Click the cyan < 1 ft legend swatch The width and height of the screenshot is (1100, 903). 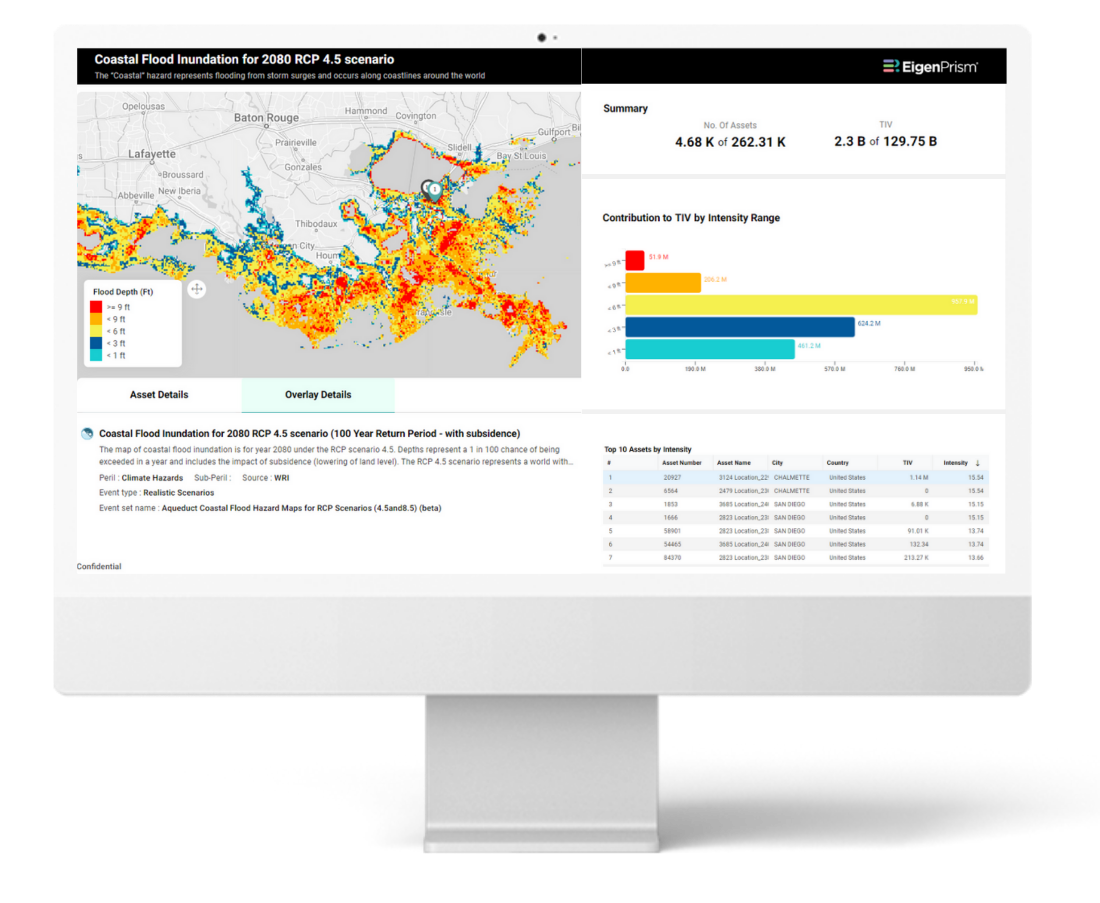point(96,356)
